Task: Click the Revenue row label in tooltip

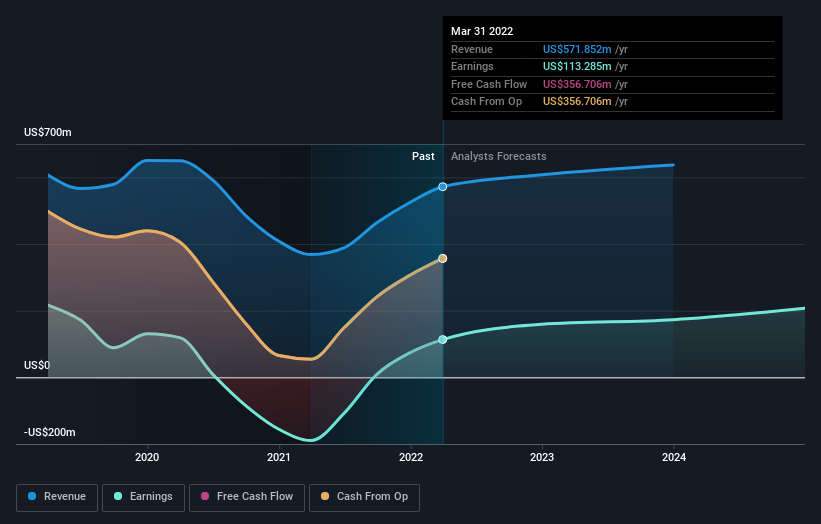Action: click(472, 49)
